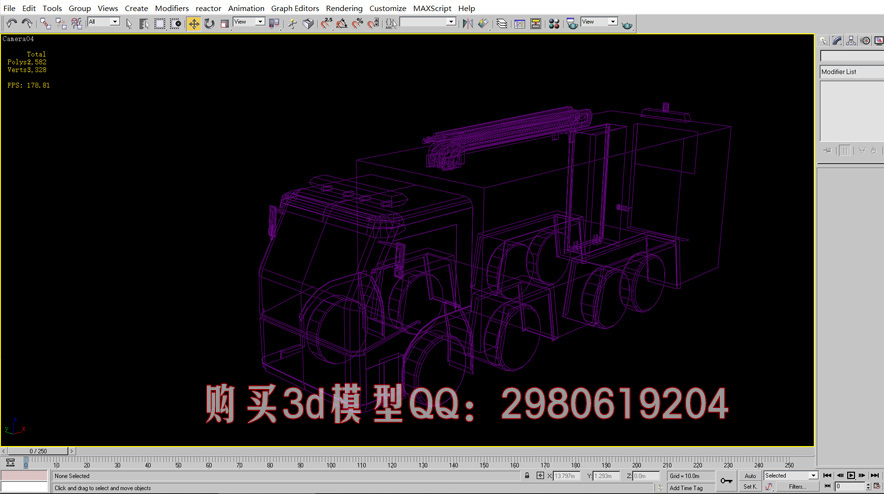Click the Align tool icon
Image resolution: width=884 pixels, height=494 pixels.
tap(483, 23)
